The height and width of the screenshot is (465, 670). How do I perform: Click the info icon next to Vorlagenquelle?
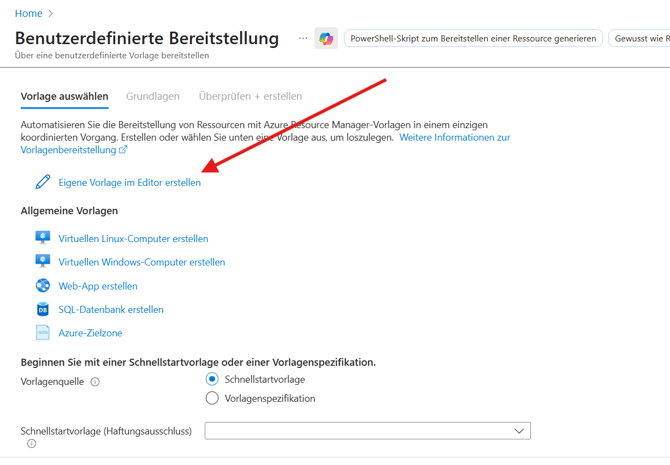click(95, 382)
